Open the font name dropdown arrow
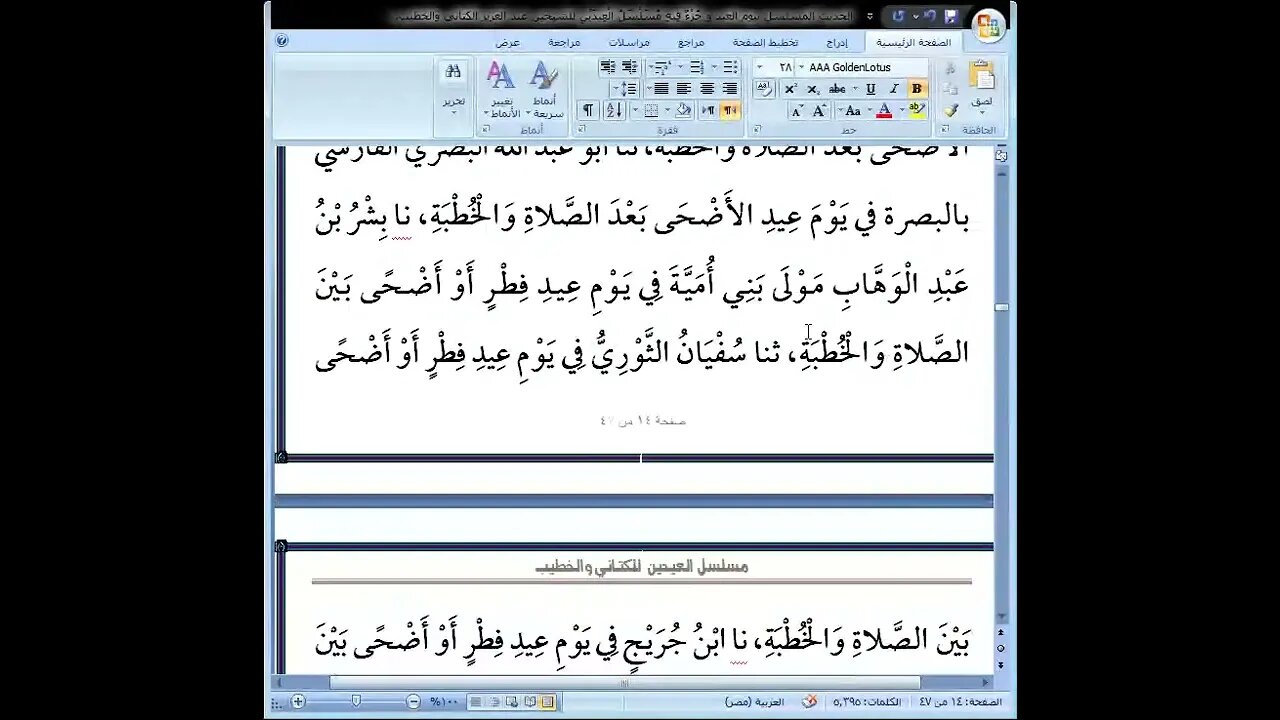 click(801, 67)
